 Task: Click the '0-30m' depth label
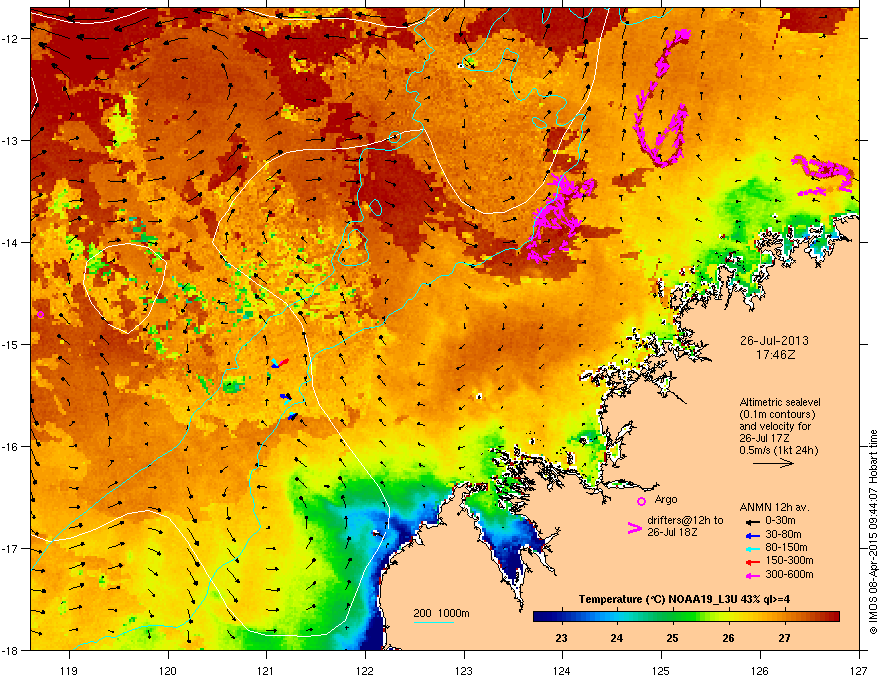(x=780, y=521)
